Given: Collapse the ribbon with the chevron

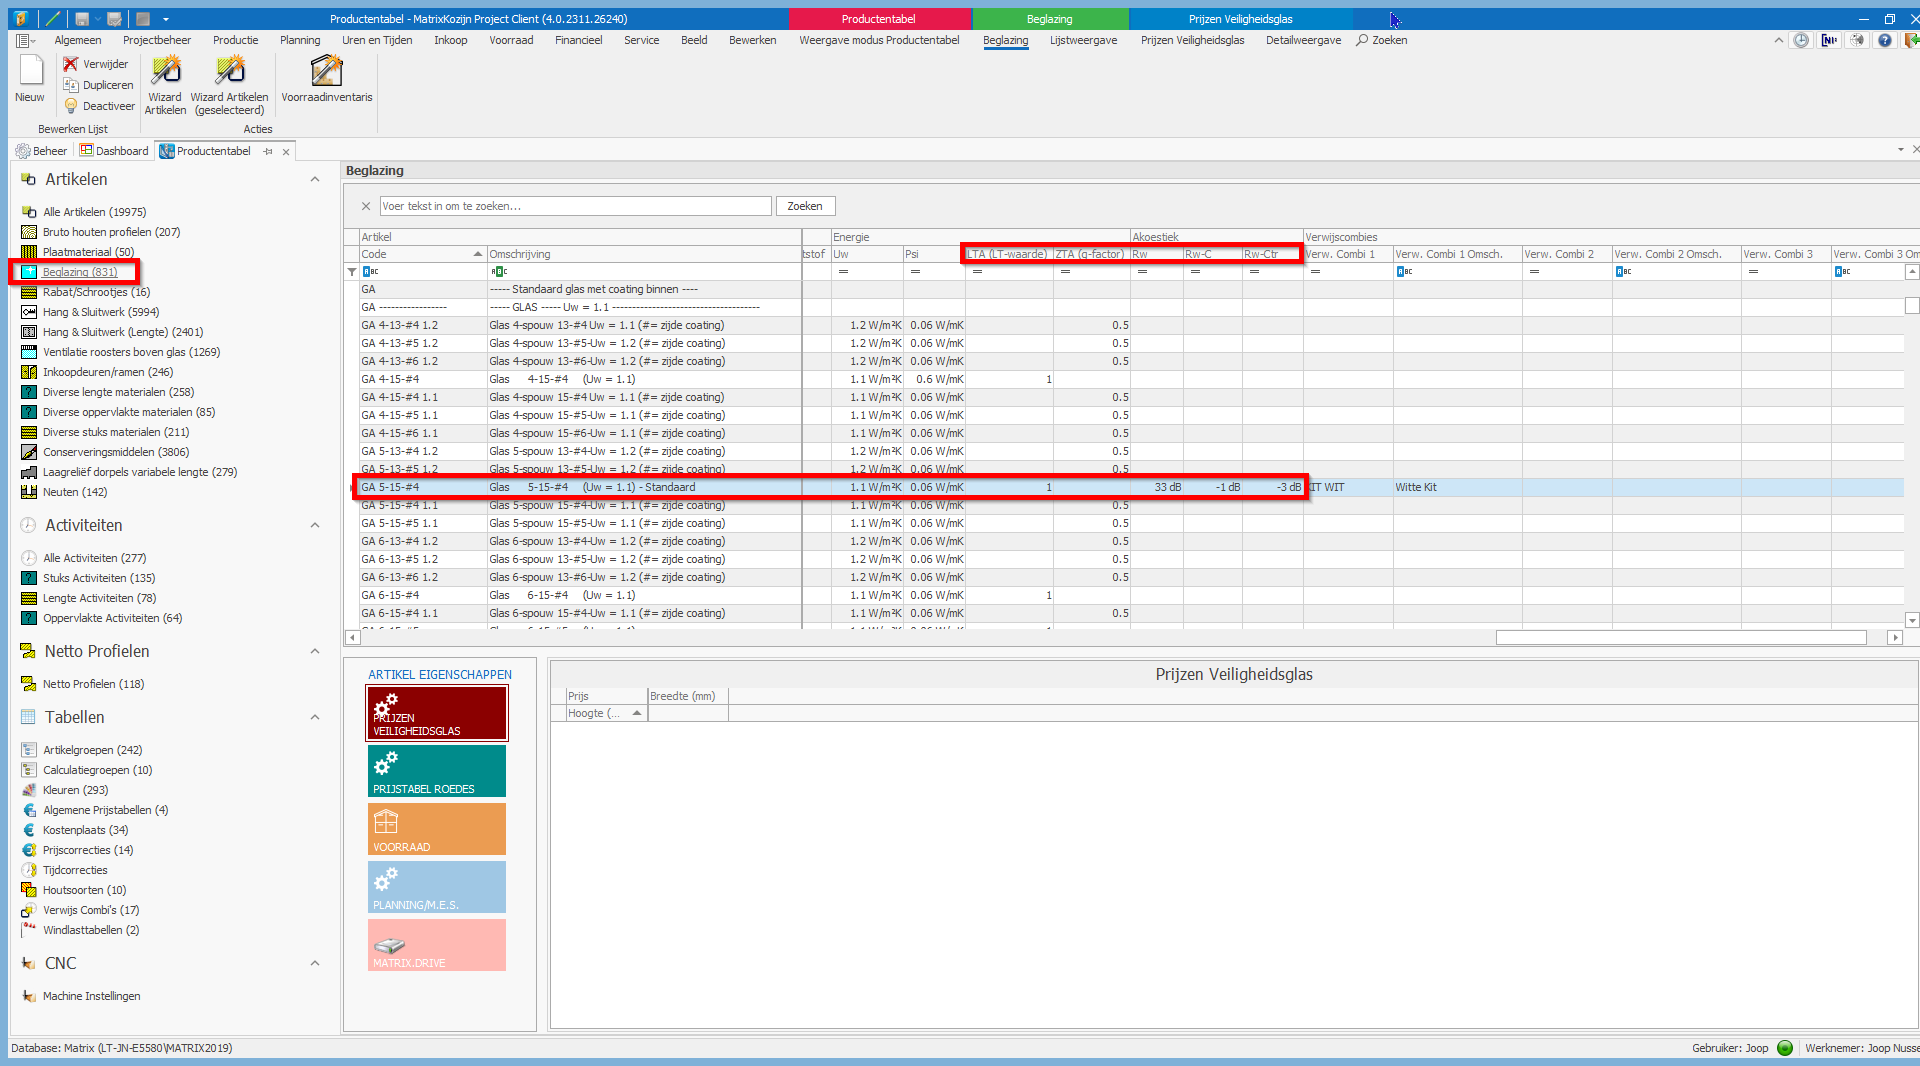Looking at the screenshot, I should (x=1778, y=41).
